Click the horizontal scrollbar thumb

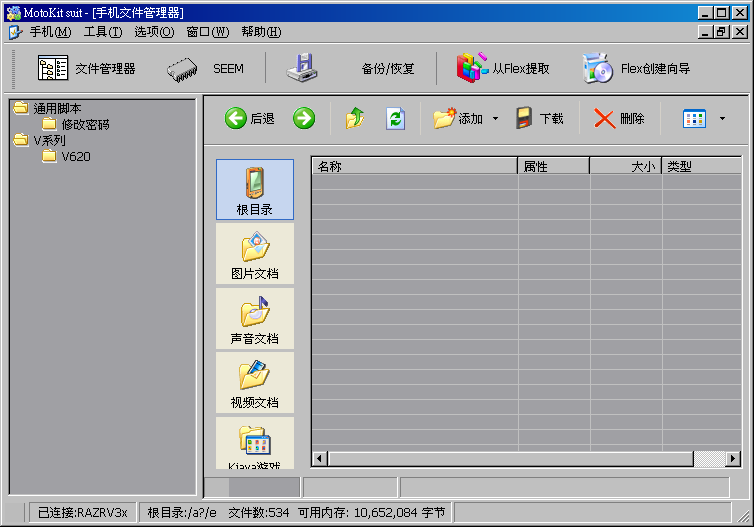click(x=511, y=459)
